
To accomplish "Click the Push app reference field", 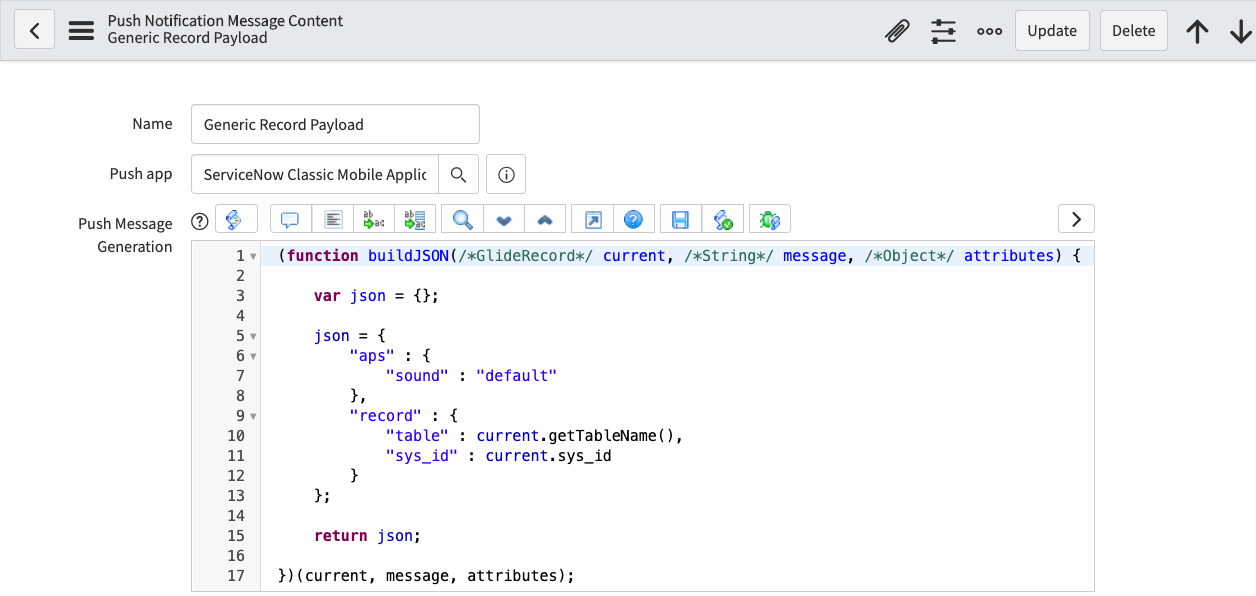I will click(x=315, y=174).
